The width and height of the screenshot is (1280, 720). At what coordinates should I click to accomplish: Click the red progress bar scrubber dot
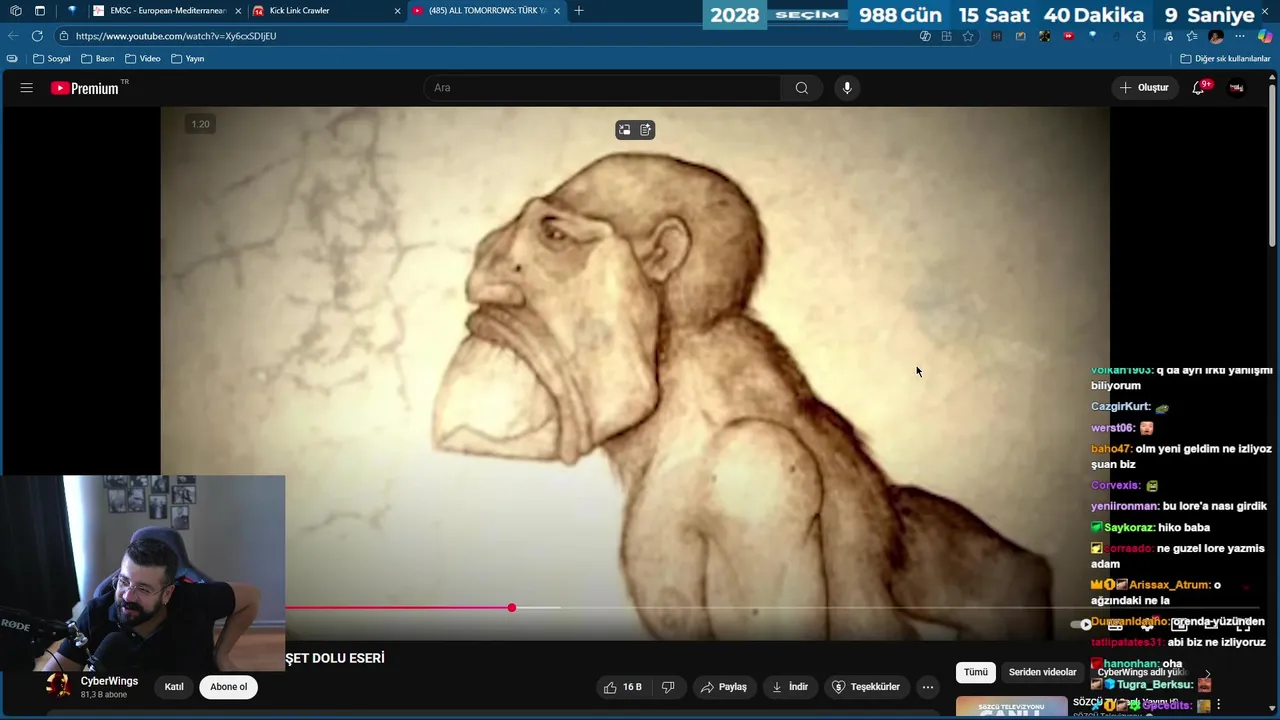coord(512,608)
